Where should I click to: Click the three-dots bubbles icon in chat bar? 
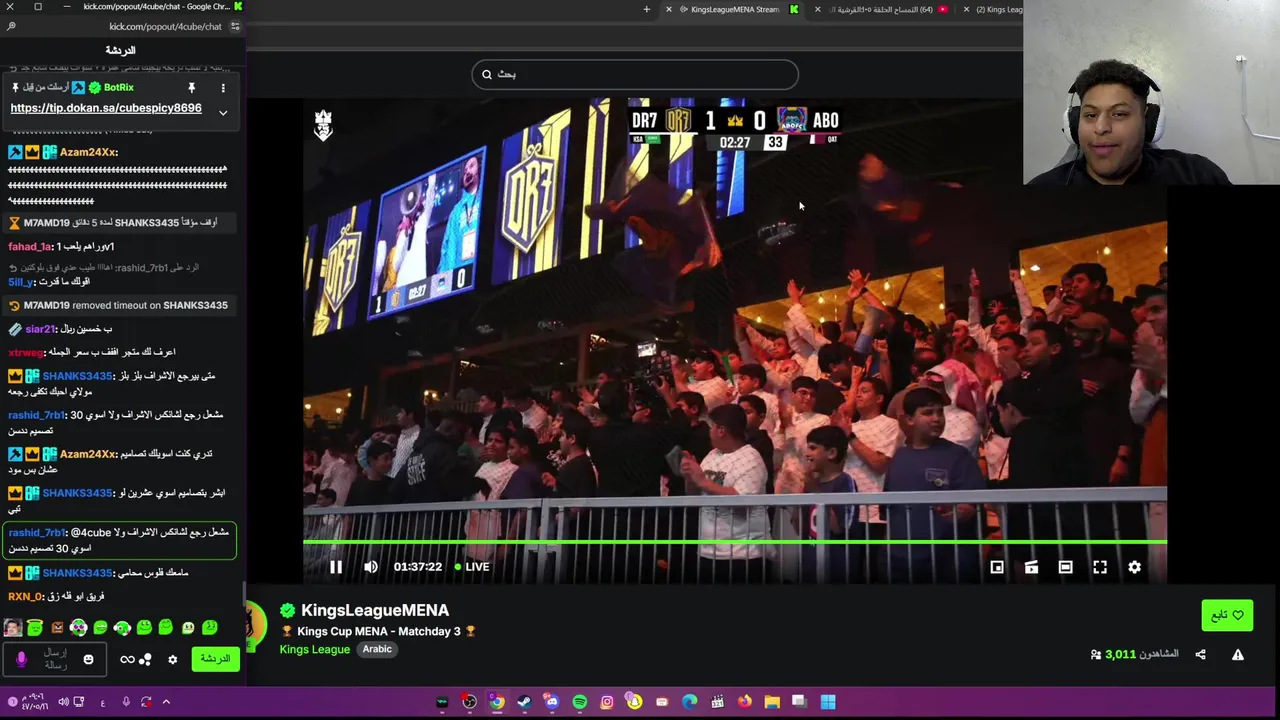click(145, 659)
